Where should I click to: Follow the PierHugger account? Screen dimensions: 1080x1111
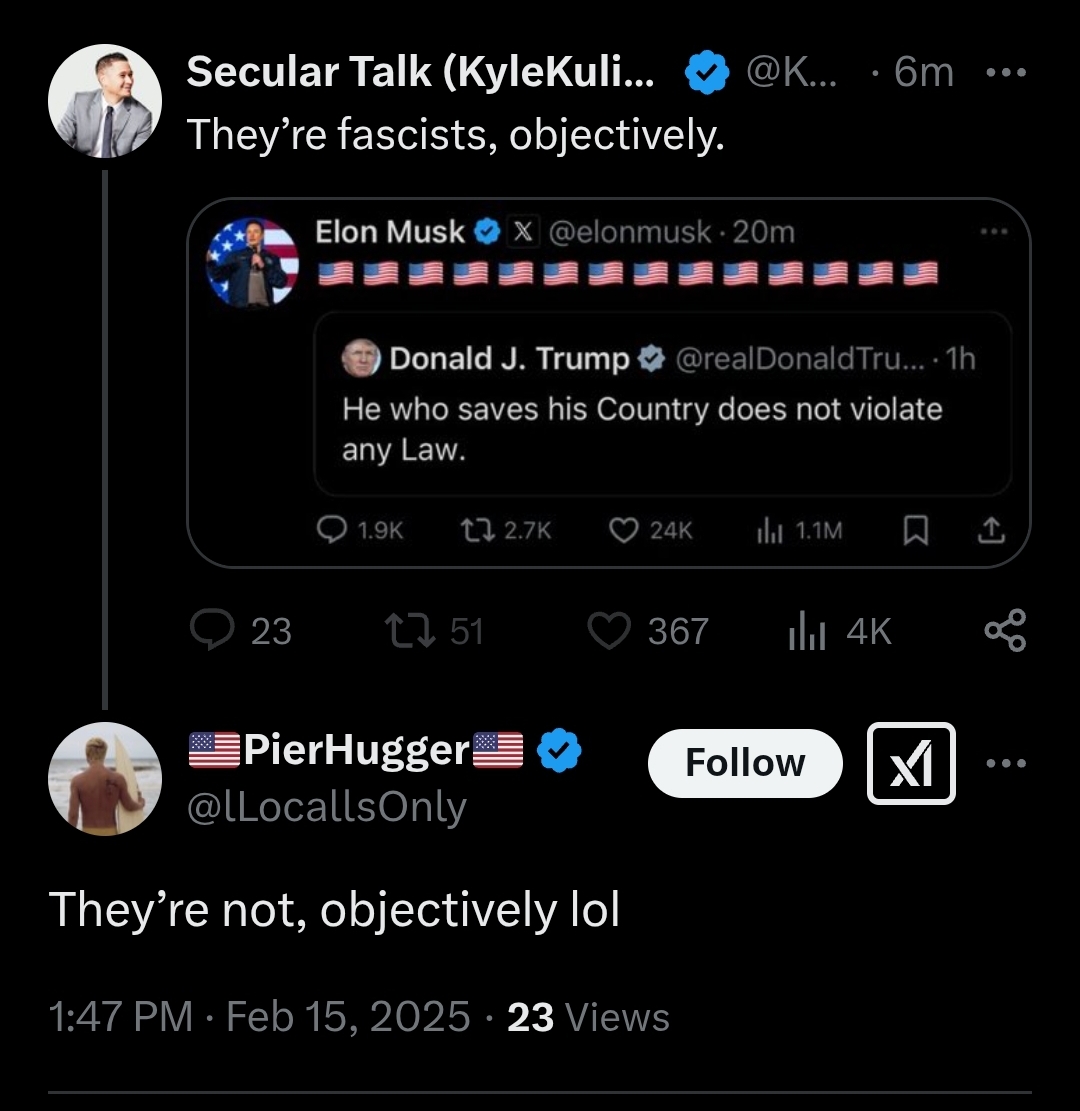pos(745,763)
